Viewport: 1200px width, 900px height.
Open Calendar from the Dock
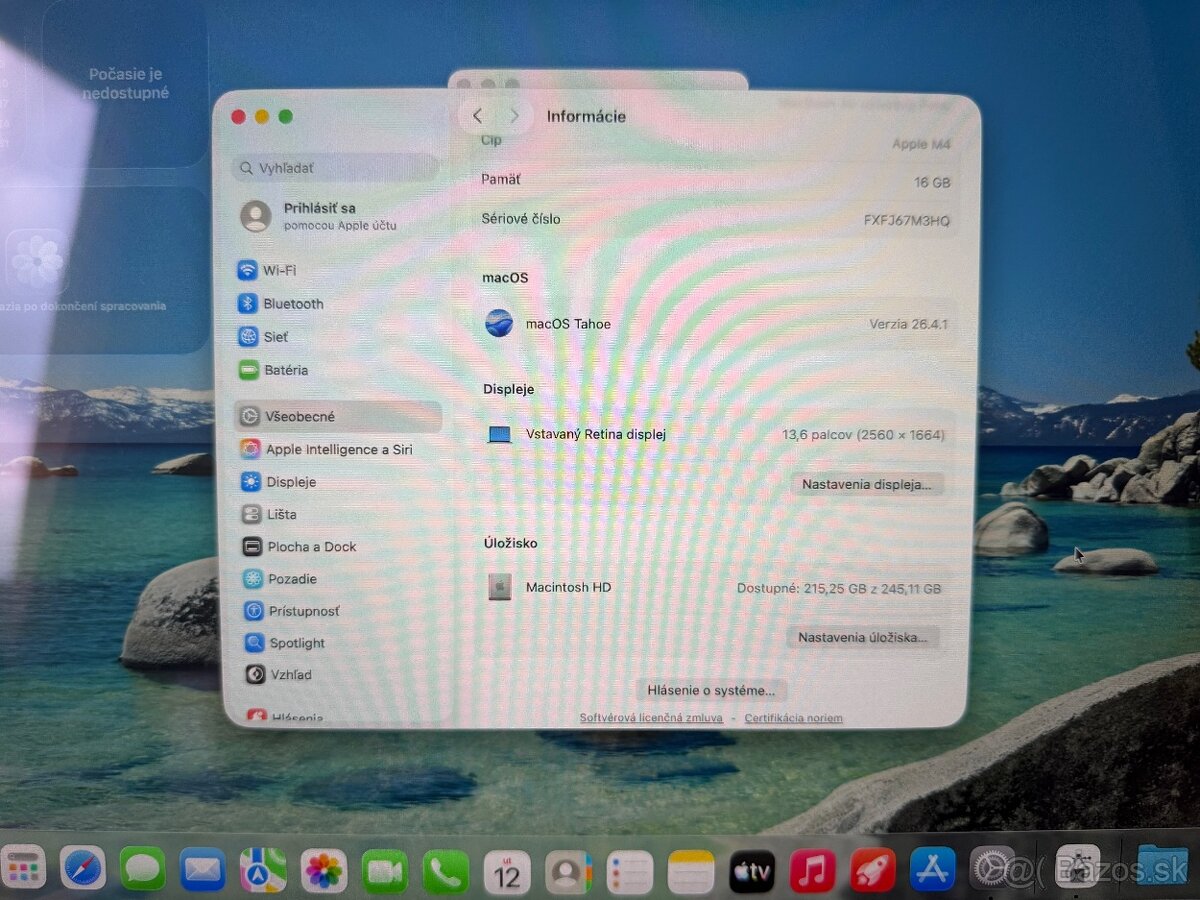507,872
